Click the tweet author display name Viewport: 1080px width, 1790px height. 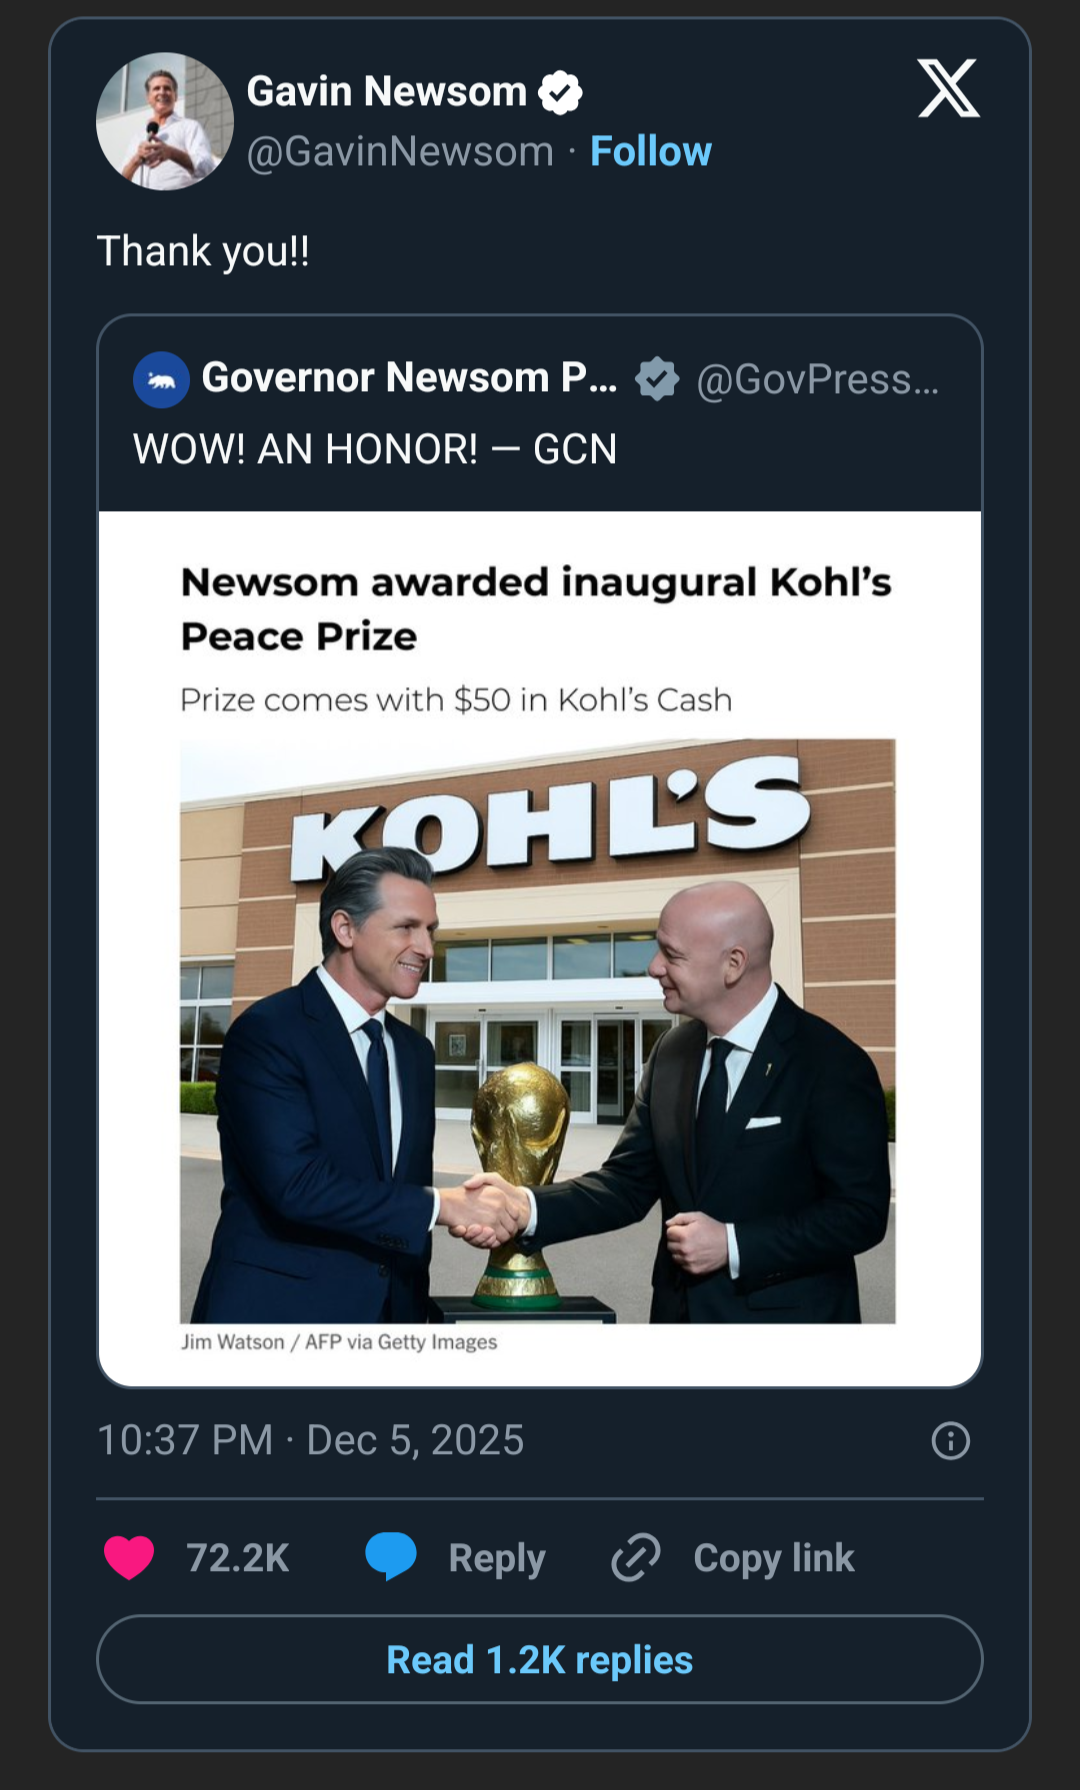coord(386,92)
